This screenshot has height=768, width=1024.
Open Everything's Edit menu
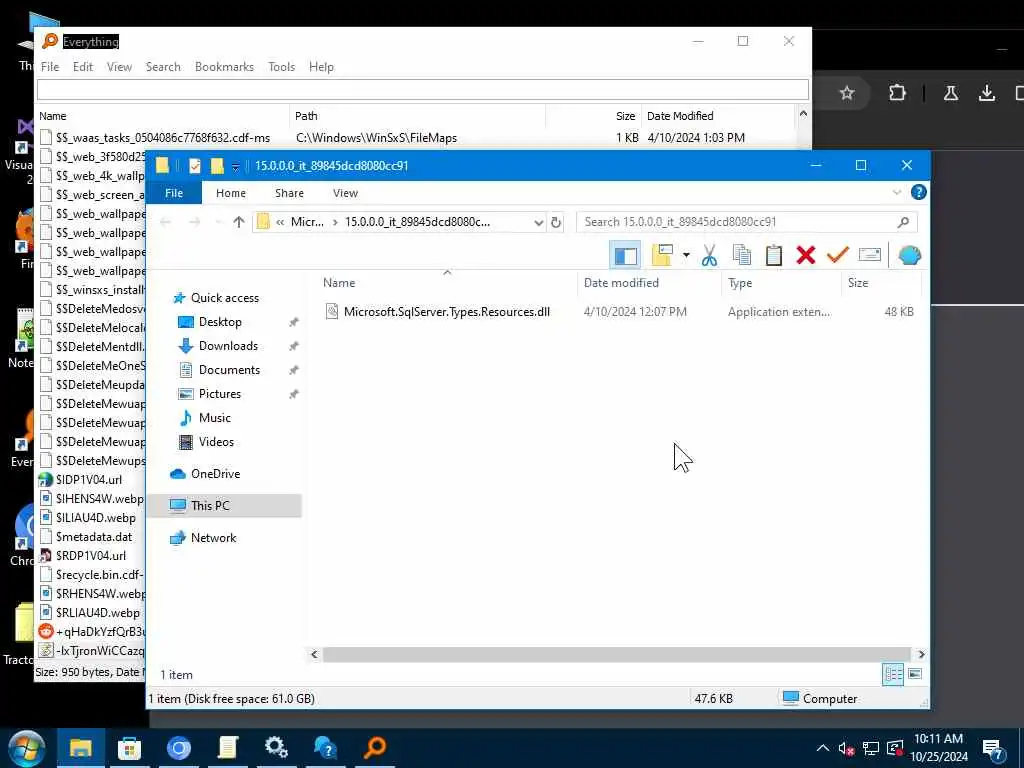point(82,67)
